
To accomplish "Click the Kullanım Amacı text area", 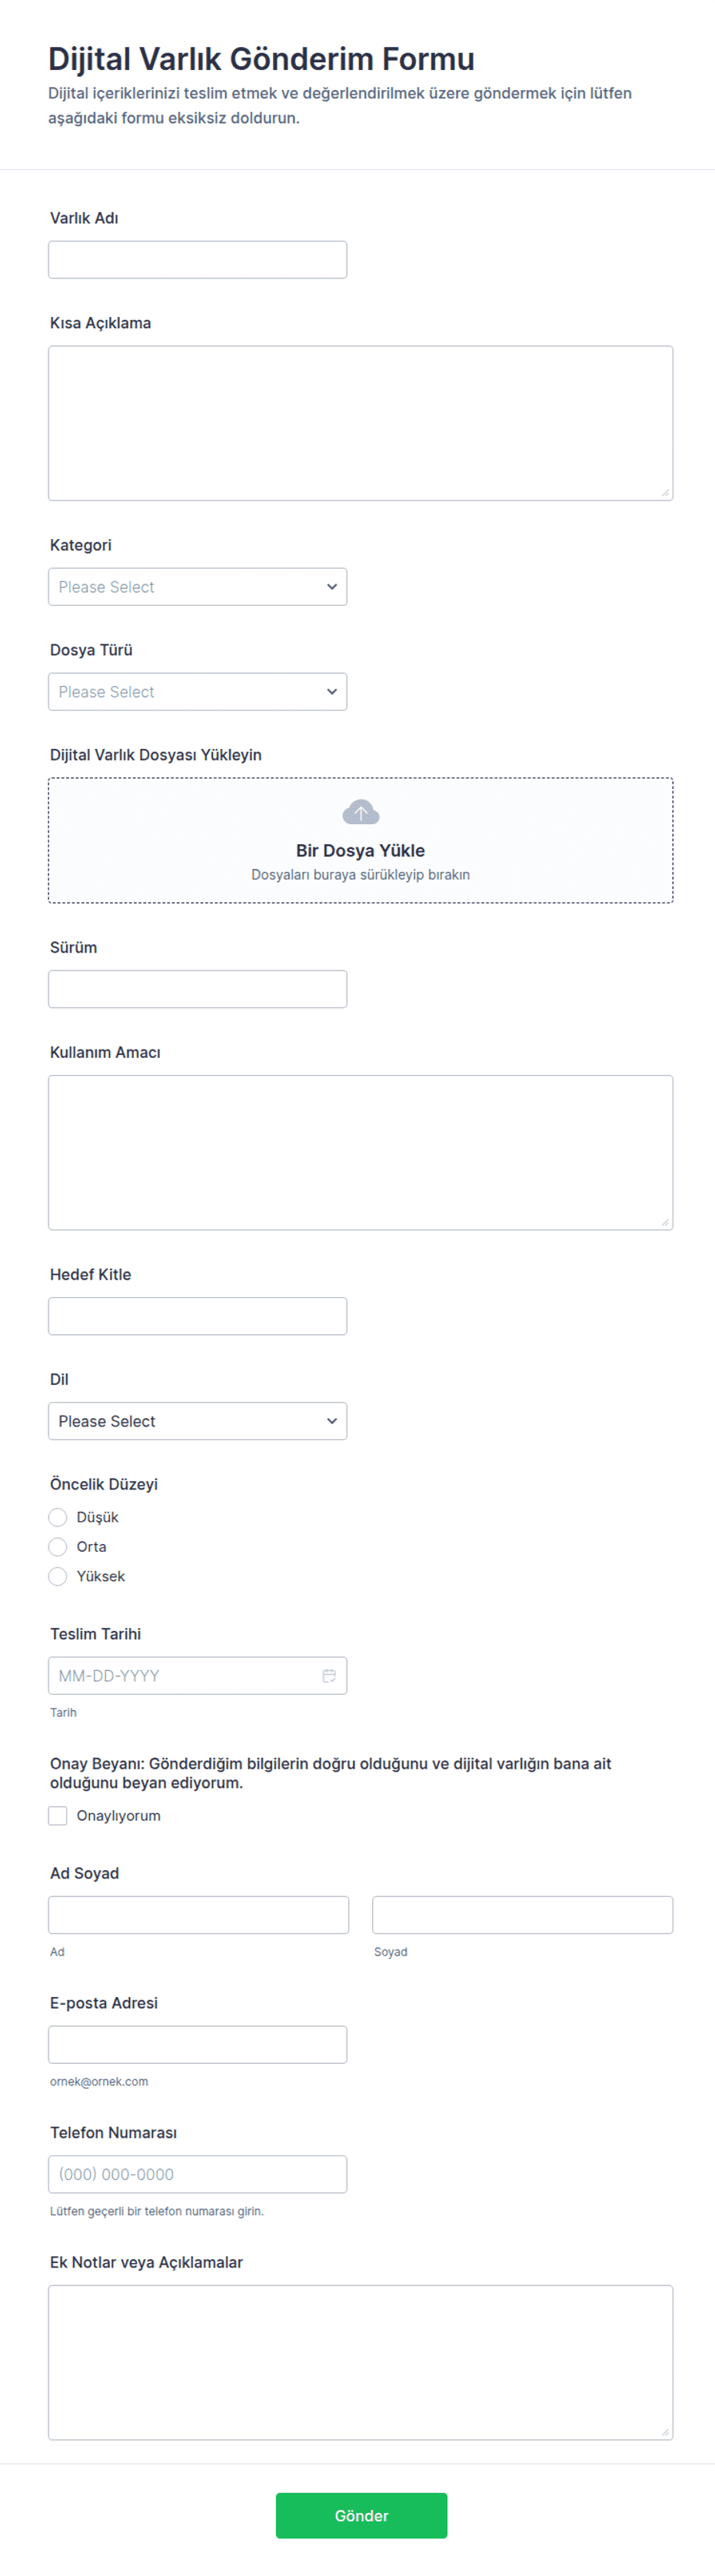I will click(360, 1152).
